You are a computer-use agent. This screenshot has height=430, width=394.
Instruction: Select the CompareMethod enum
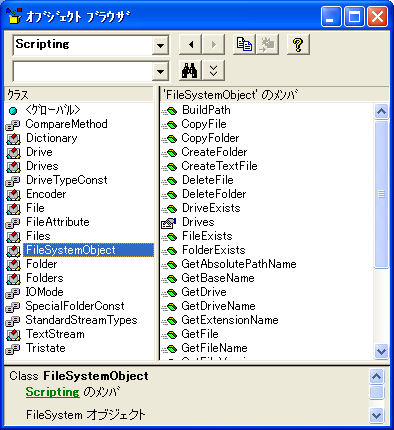click(66, 124)
